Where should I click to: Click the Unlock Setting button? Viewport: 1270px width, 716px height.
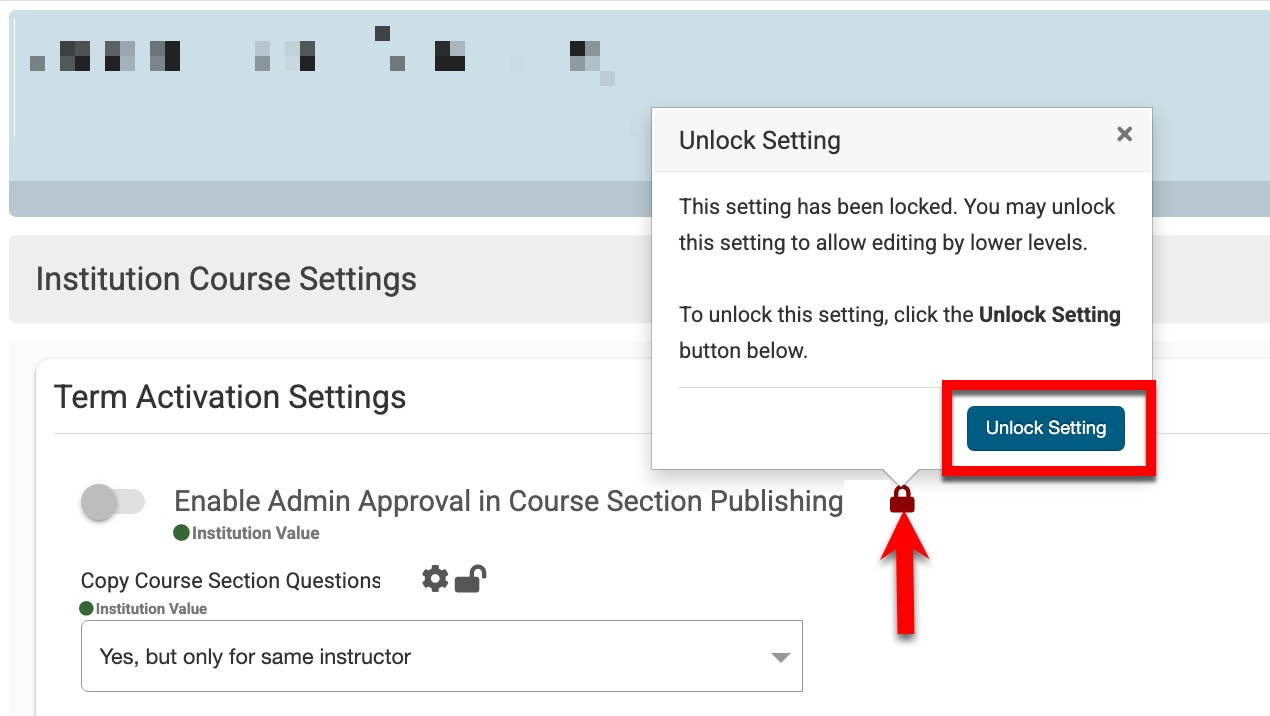[1045, 428]
